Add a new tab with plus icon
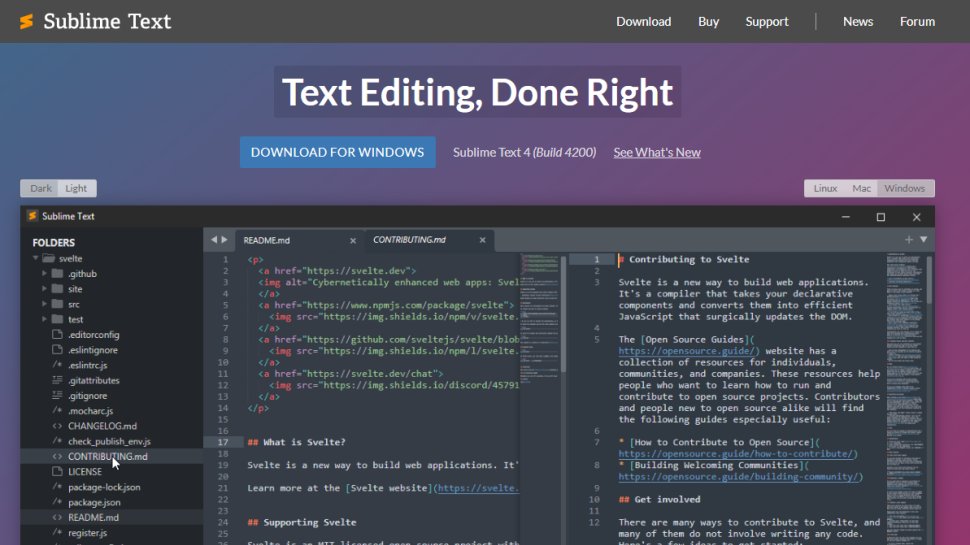Image resolution: width=970 pixels, height=545 pixels. (x=909, y=239)
